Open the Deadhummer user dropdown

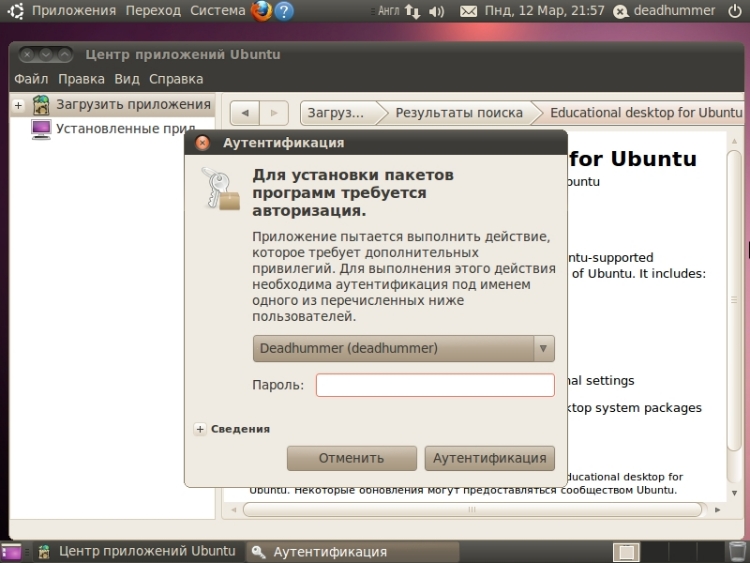point(403,348)
